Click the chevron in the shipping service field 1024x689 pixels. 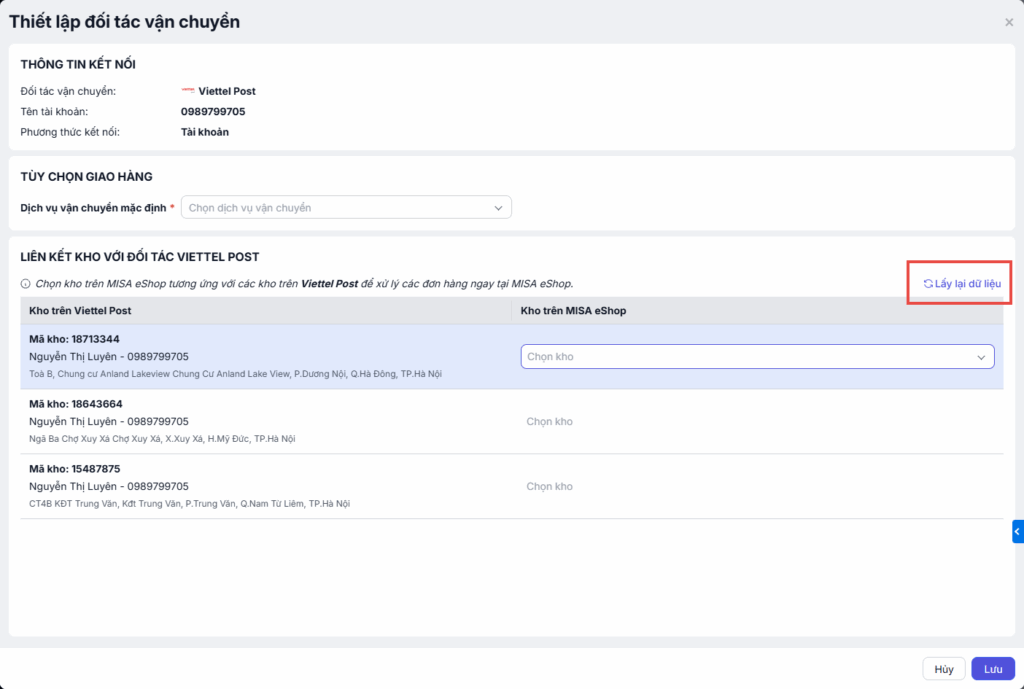(498, 208)
